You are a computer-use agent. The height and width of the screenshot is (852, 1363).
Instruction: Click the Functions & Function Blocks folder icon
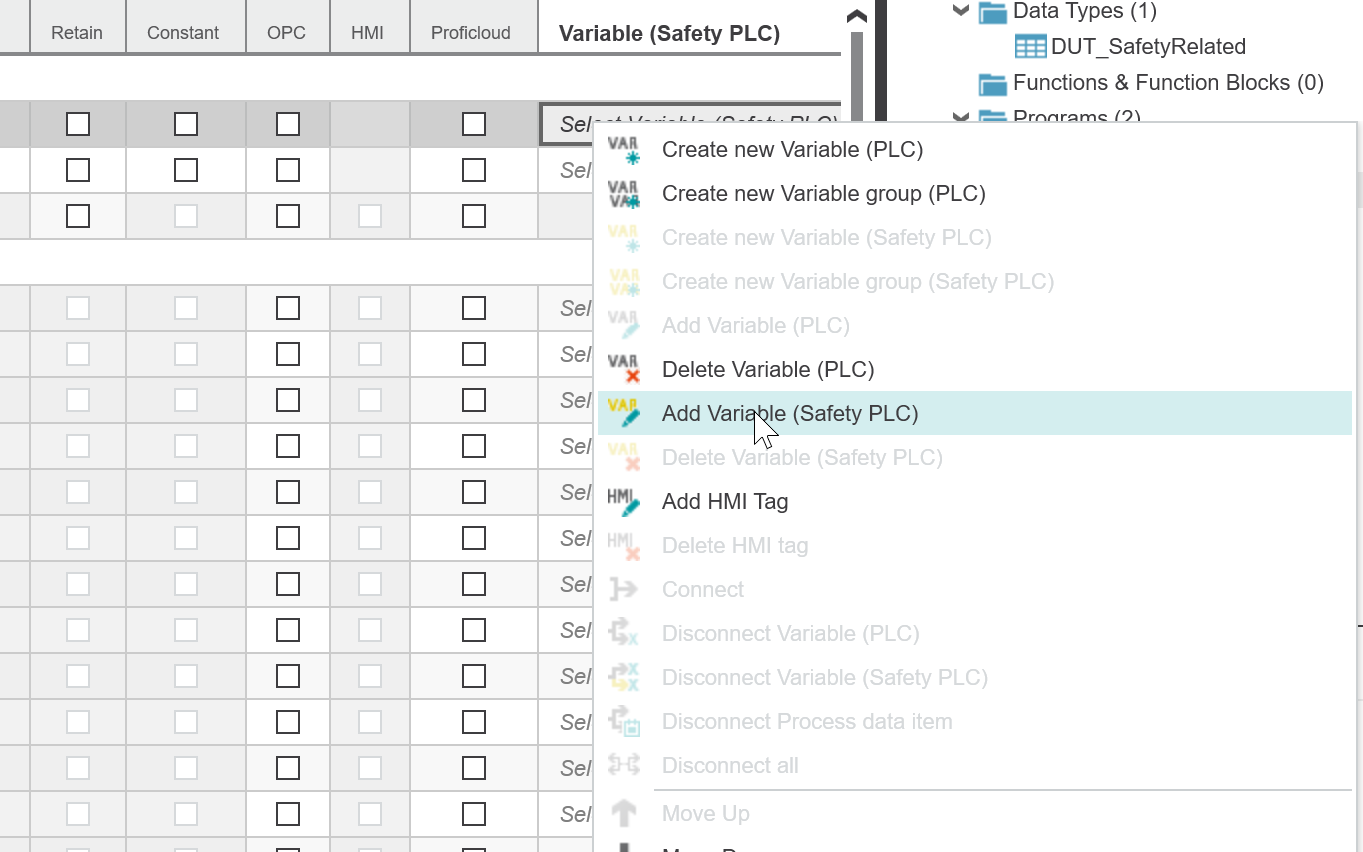(993, 83)
